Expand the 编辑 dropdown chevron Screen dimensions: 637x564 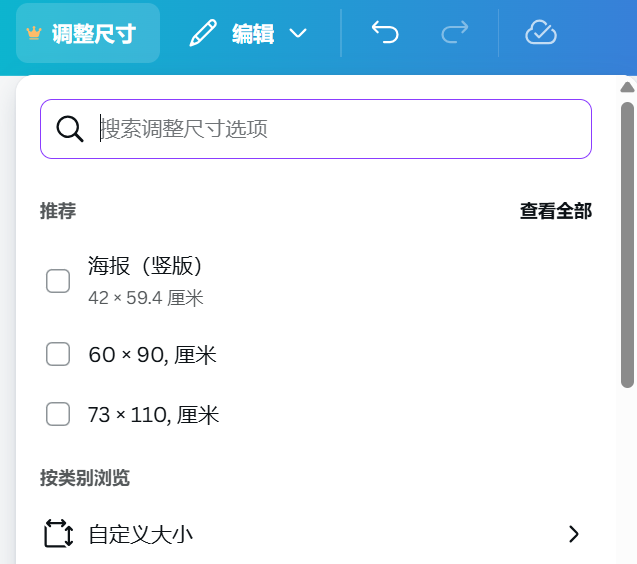298,34
